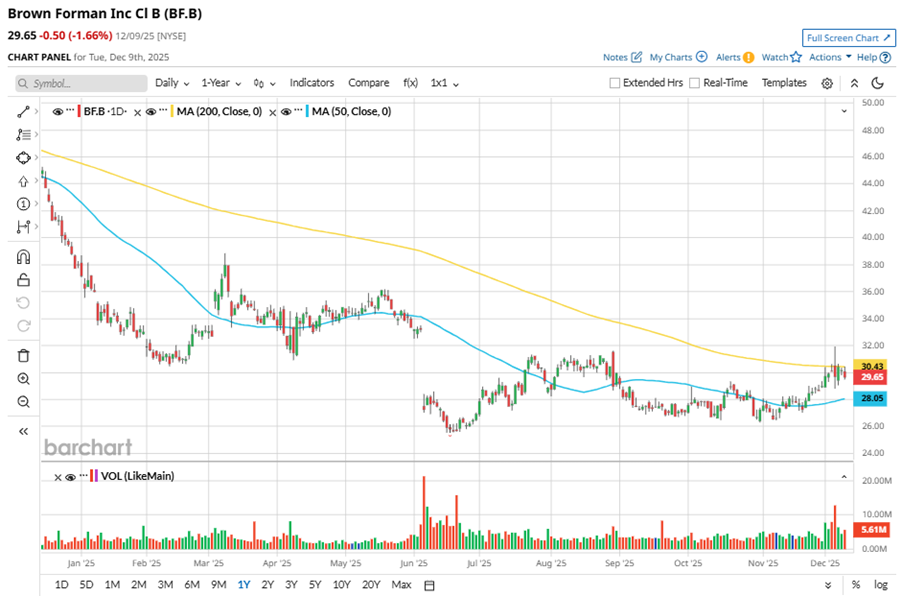Click the yellow MA 200 color swatch
The height and width of the screenshot is (596, 902).
coord(172,112)
